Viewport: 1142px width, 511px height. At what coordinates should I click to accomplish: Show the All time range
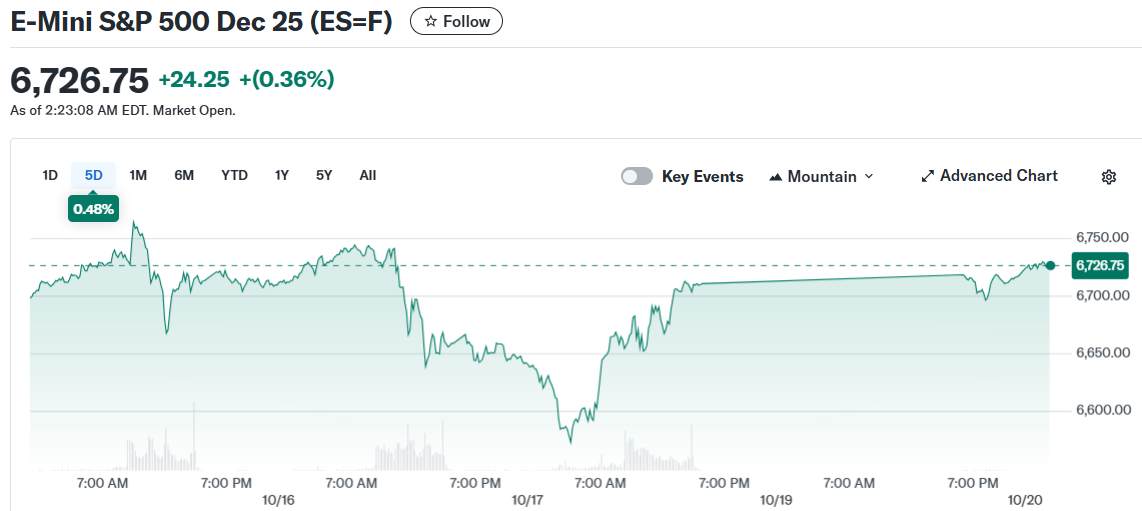coord(368,175)
